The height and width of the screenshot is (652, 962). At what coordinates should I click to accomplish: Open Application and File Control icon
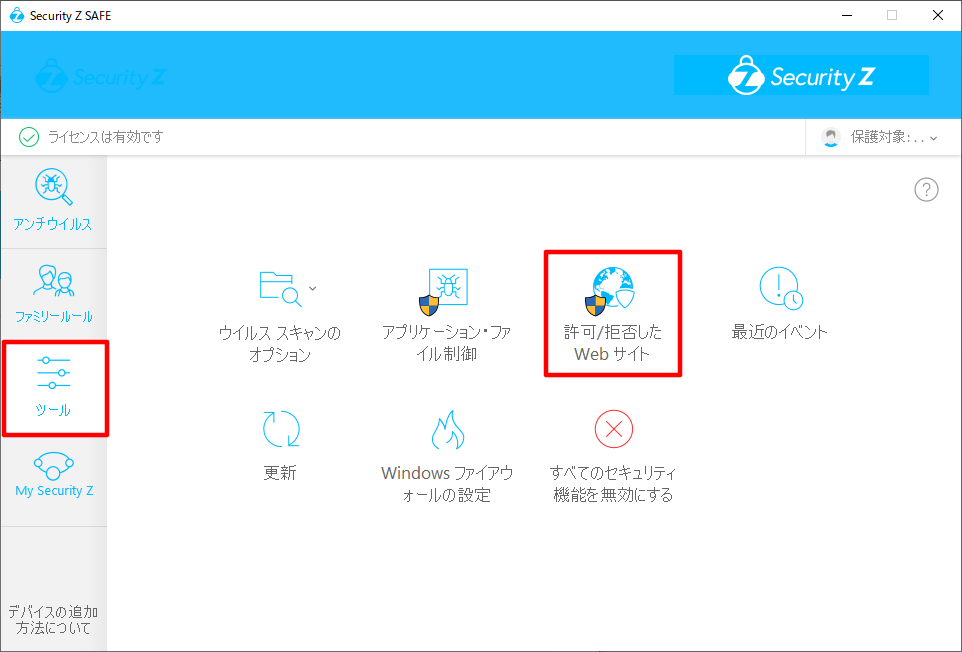point(444,290)
